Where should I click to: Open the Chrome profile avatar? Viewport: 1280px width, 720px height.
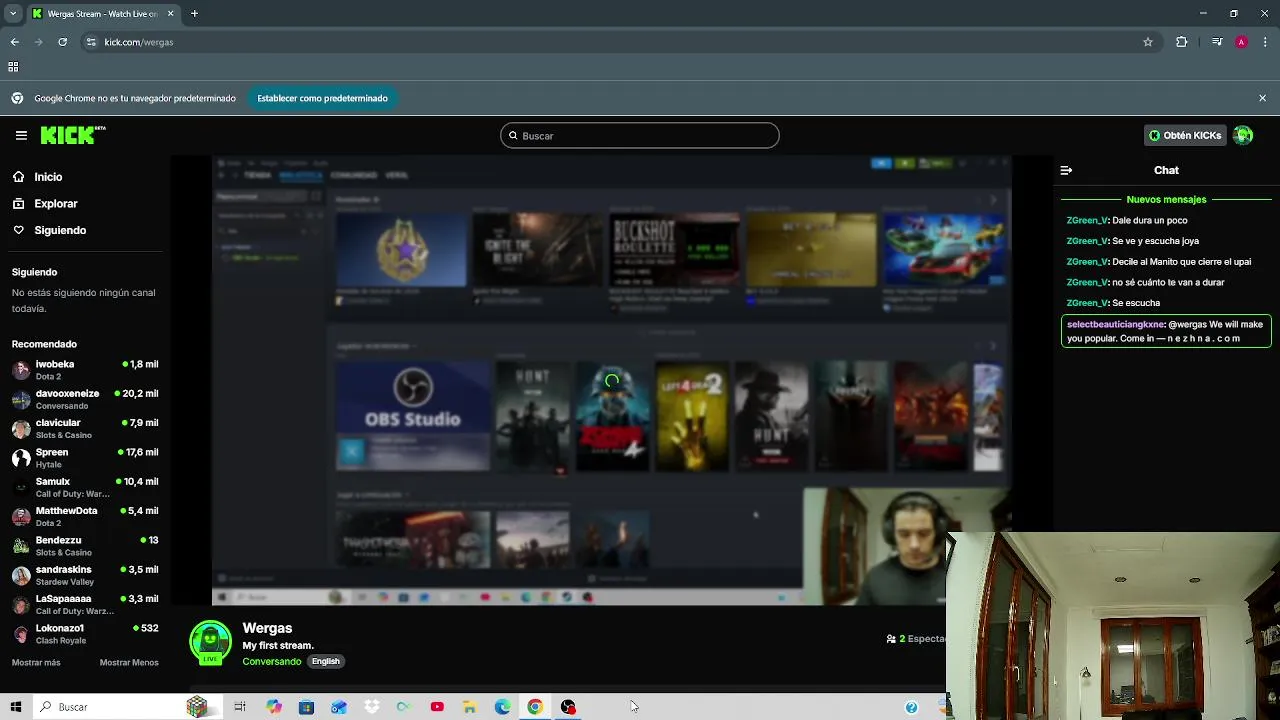pyautogui.click(x=1241, y=42)
